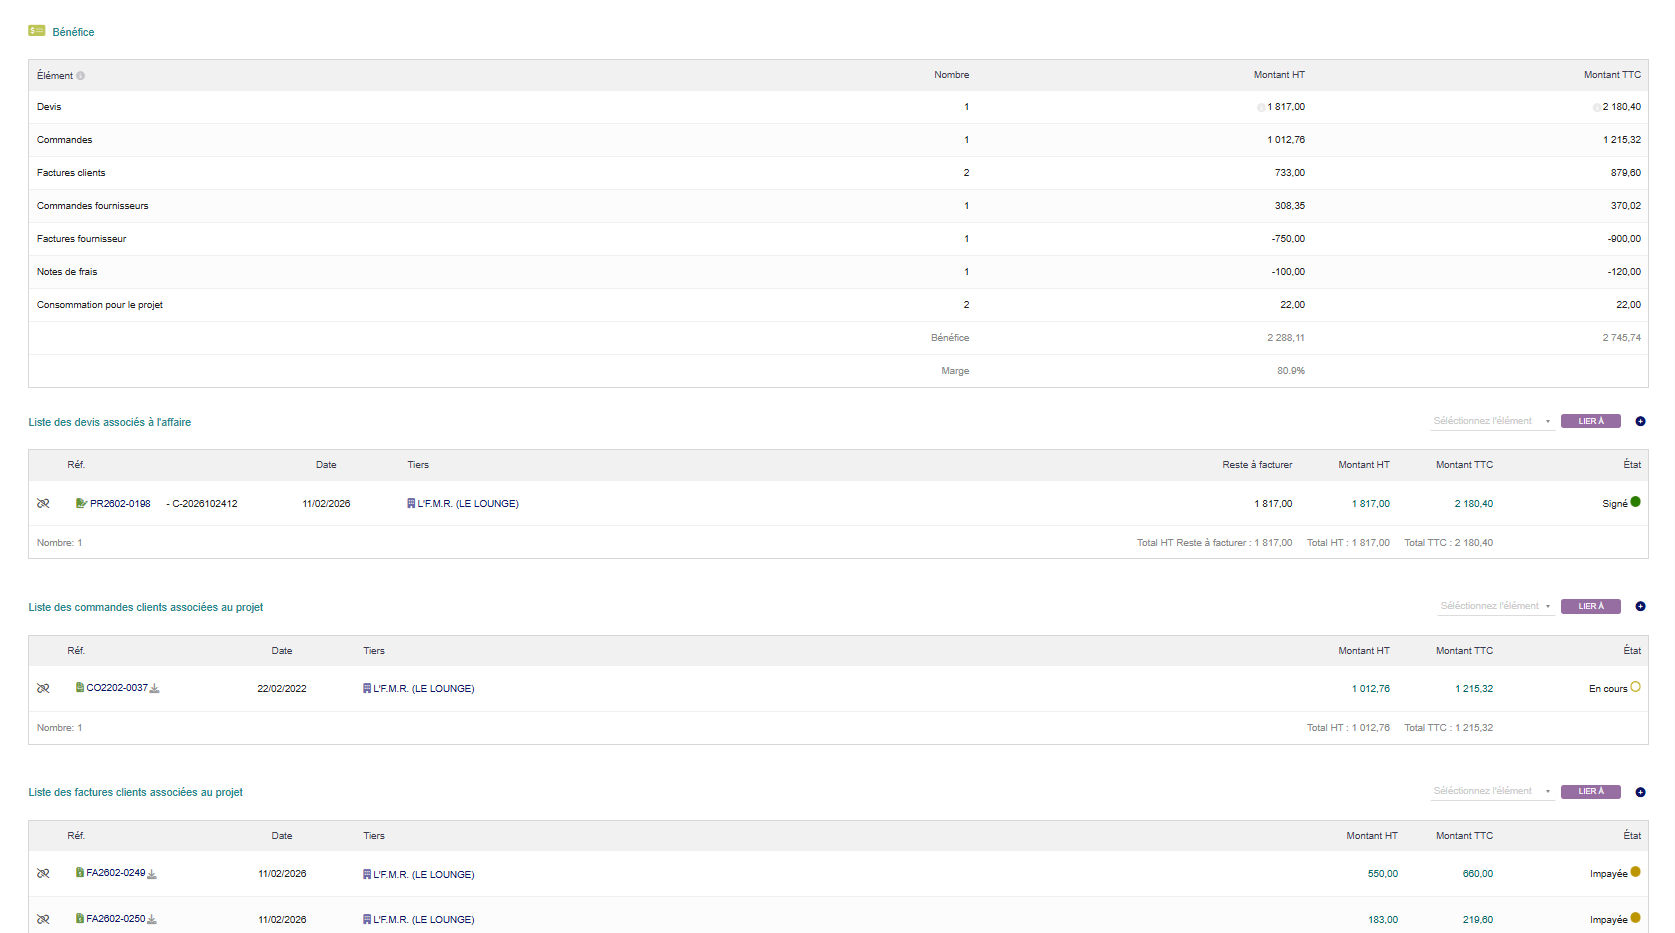The width and height of the screenshot is (1675, 933).
Task: Open element dropdown in the factures clients section
Action: coord(1491,792)
